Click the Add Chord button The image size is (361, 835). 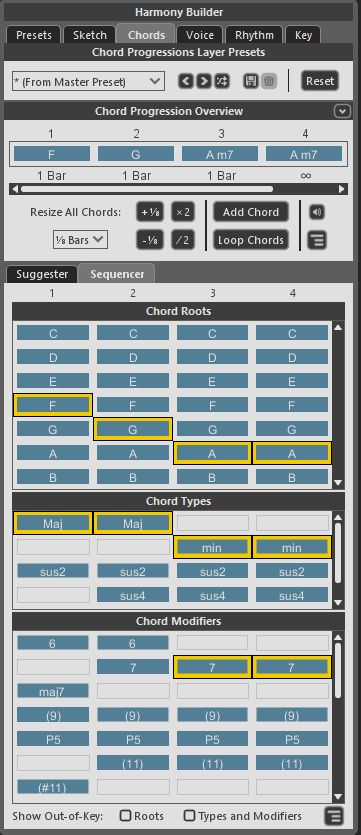point(251,212)
